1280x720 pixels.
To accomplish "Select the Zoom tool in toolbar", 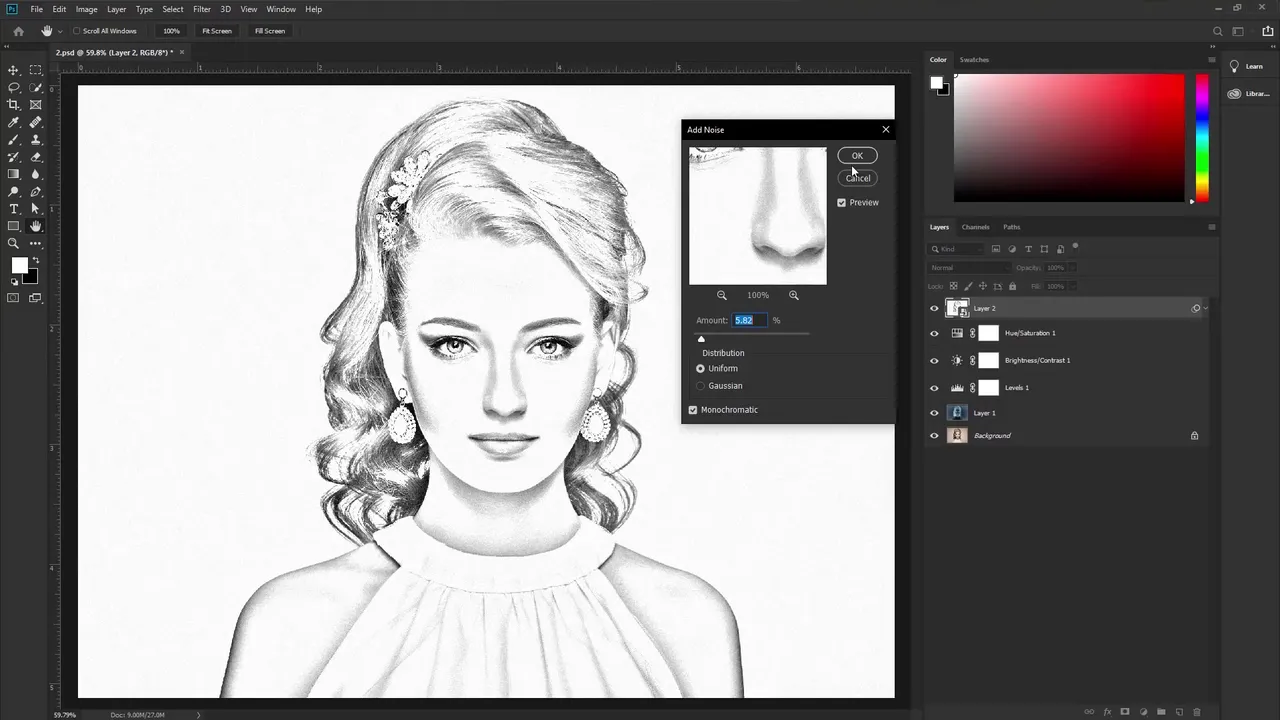I will [x=13, y=243].
